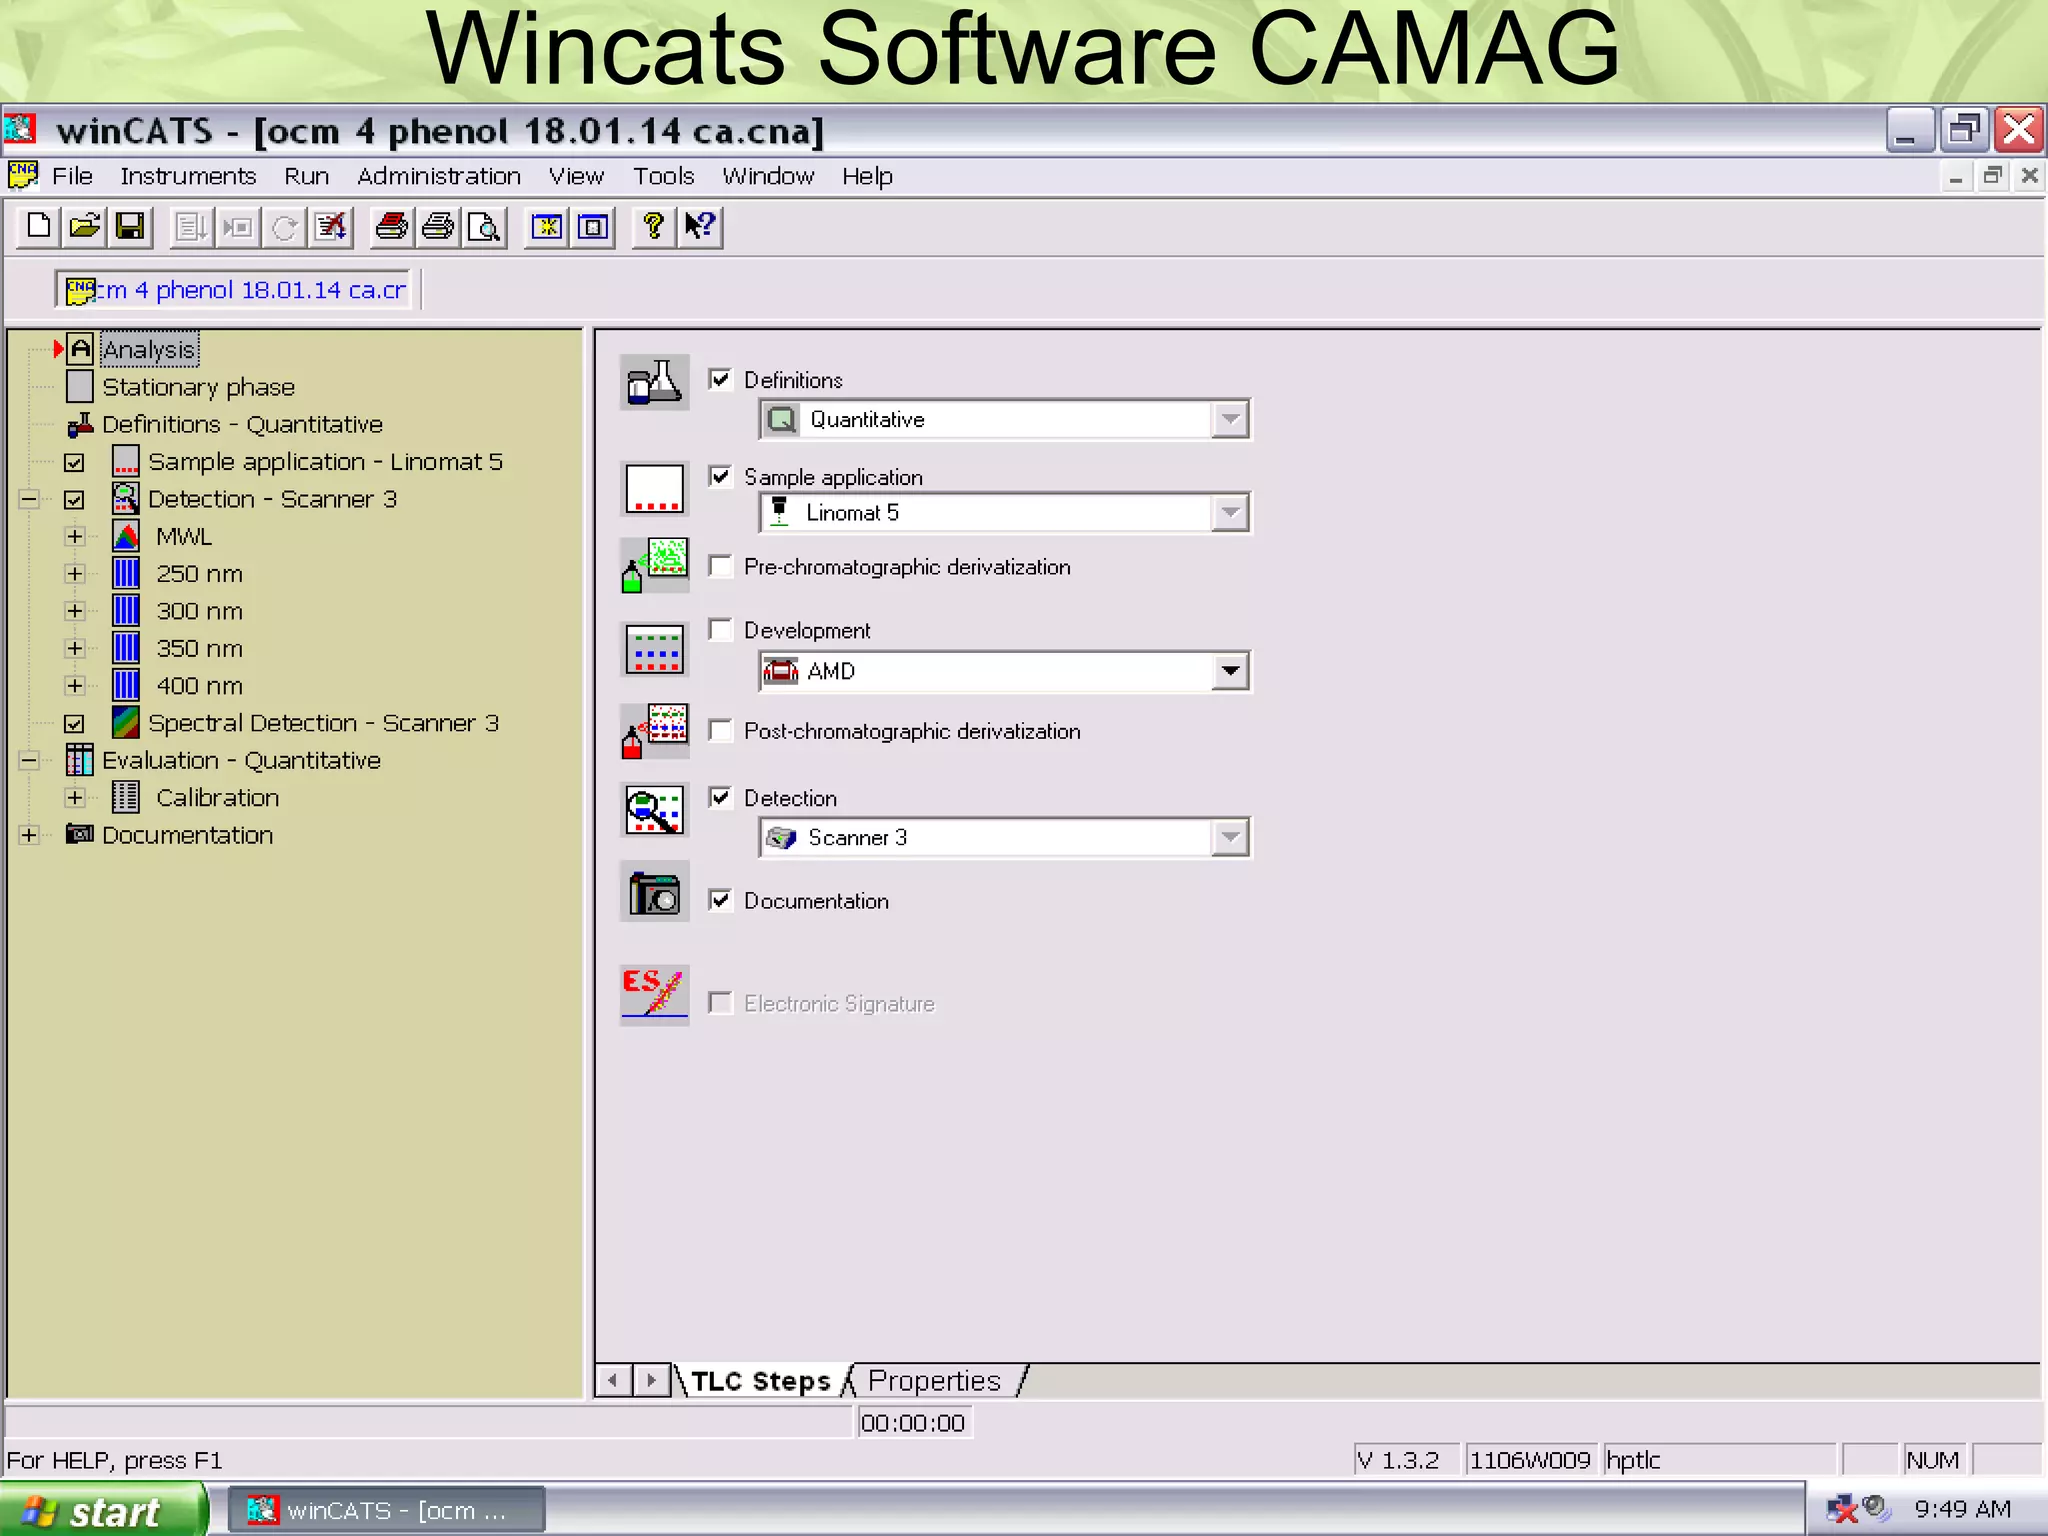Screen dimensions: 2048x1536
Task: Click the Pre-chromatographic derivatization spray icon
Action: (654, 565)
